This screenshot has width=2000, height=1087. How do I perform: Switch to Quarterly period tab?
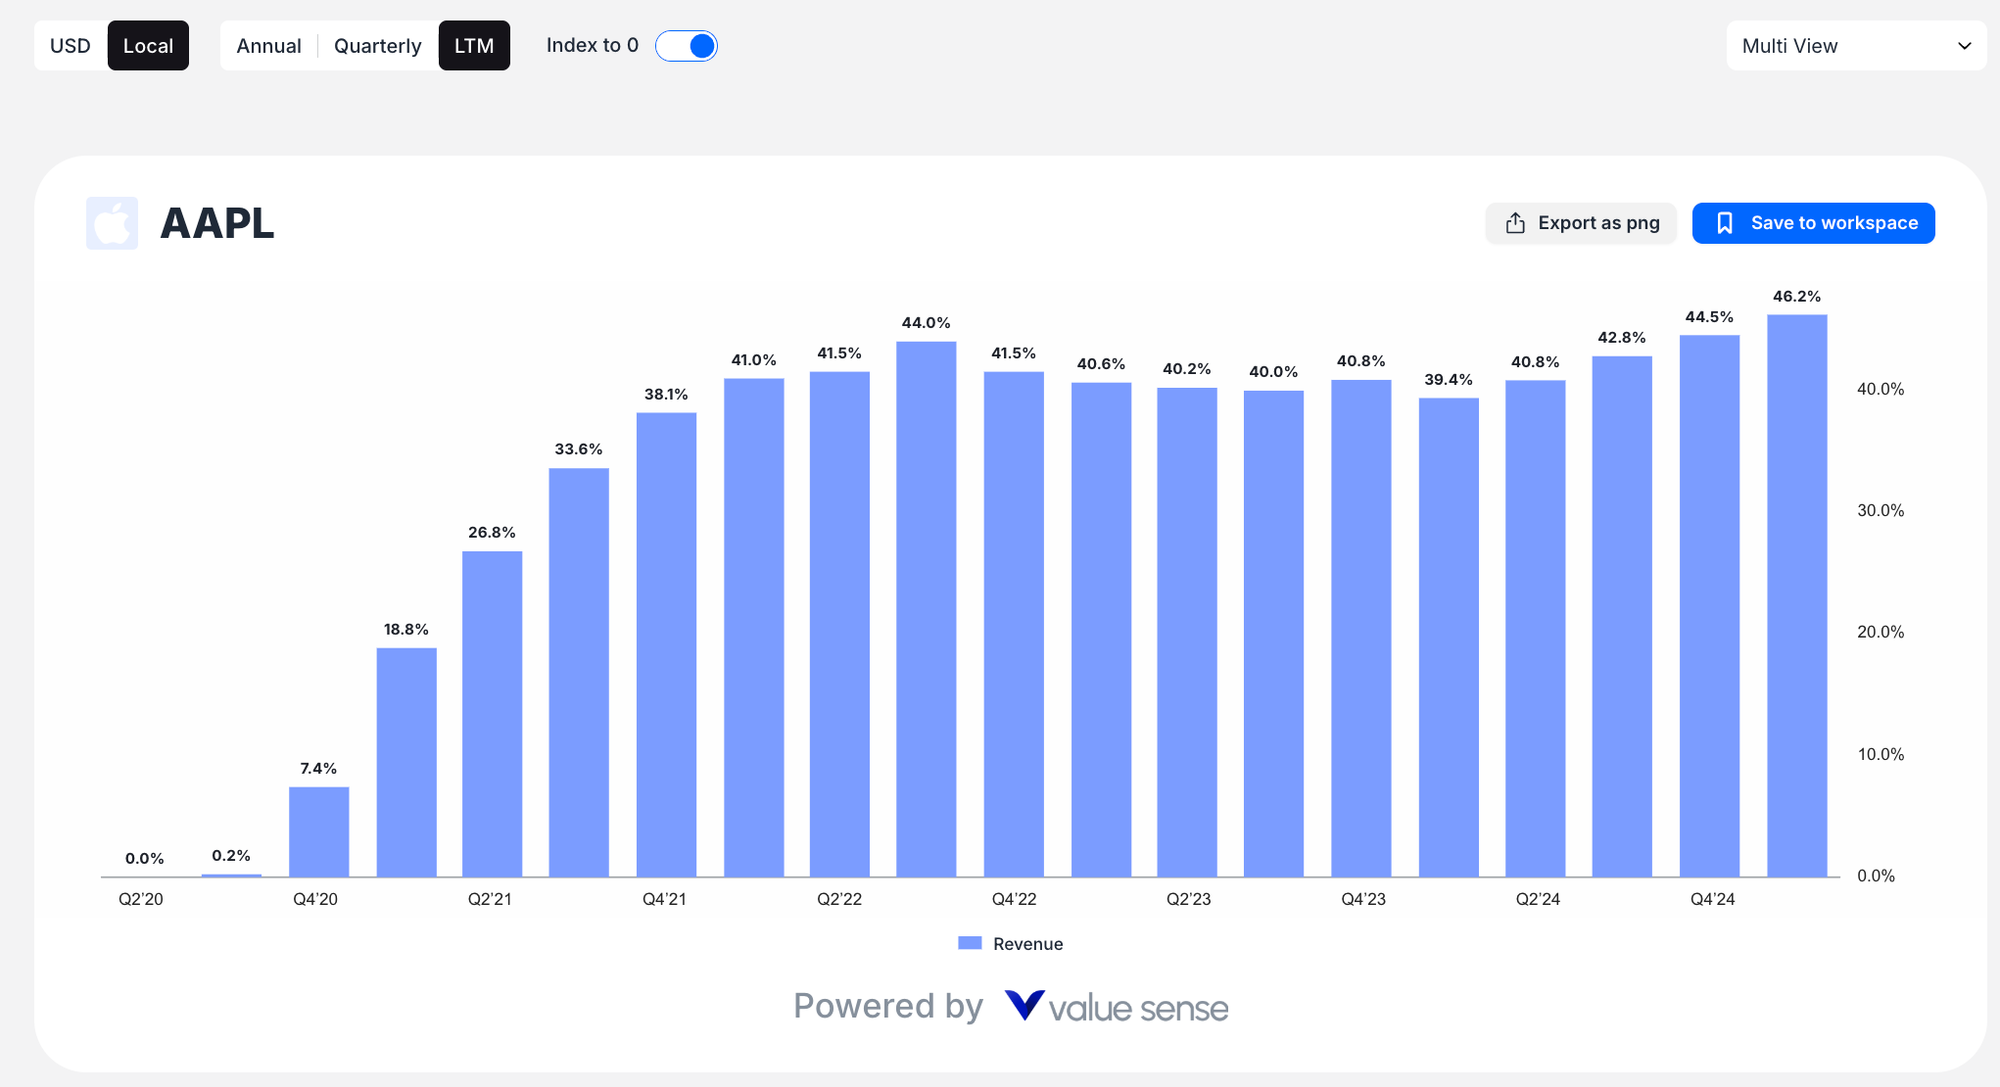(377, 46)
